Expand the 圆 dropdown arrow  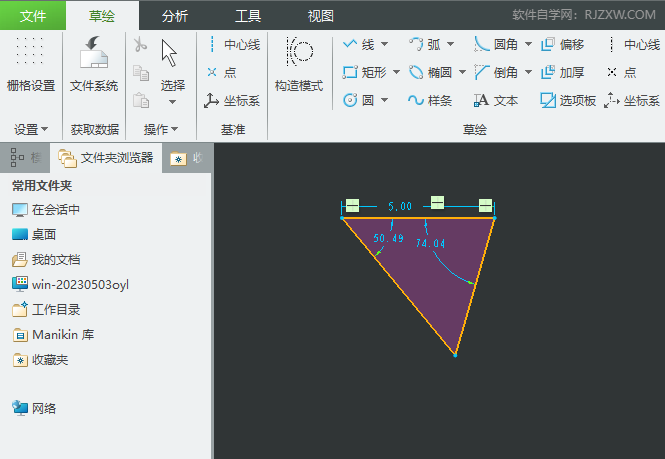tap(384, 101)
